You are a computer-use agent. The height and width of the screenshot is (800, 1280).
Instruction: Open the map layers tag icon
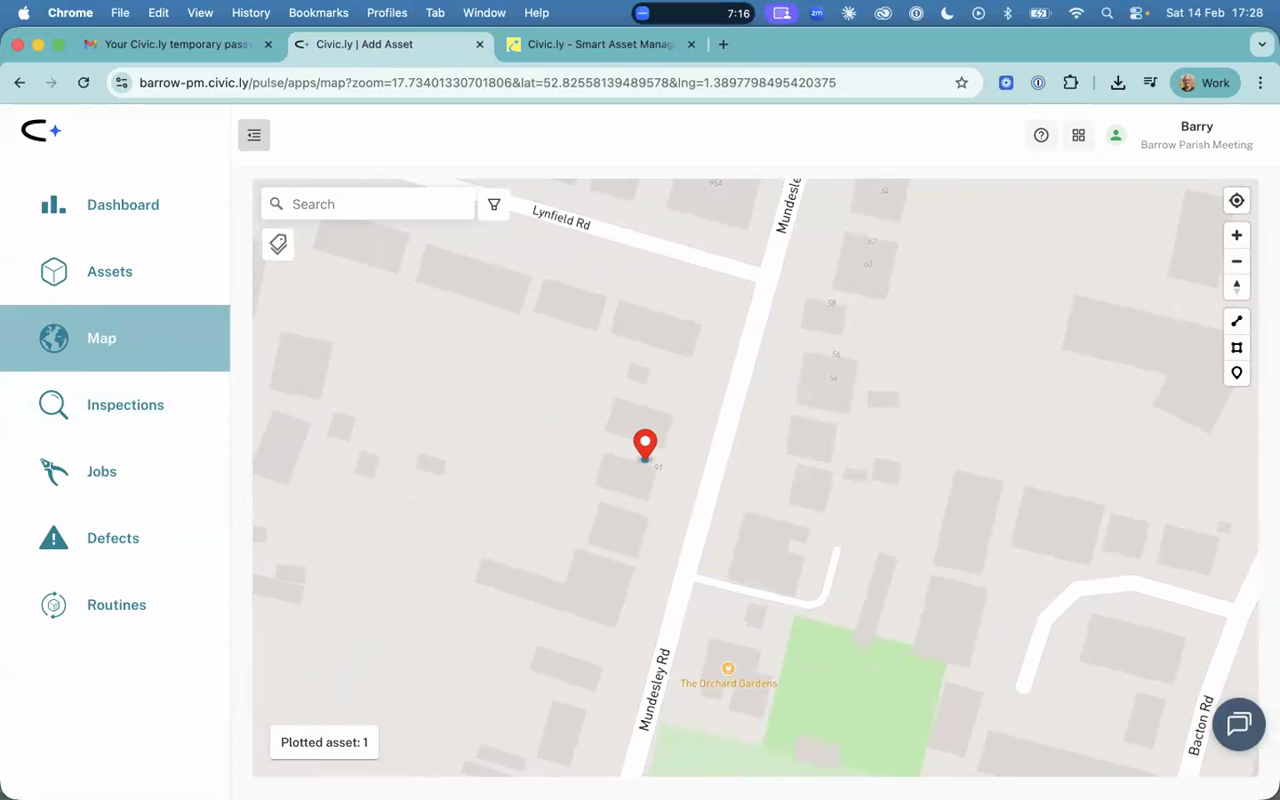pos(278,244)
